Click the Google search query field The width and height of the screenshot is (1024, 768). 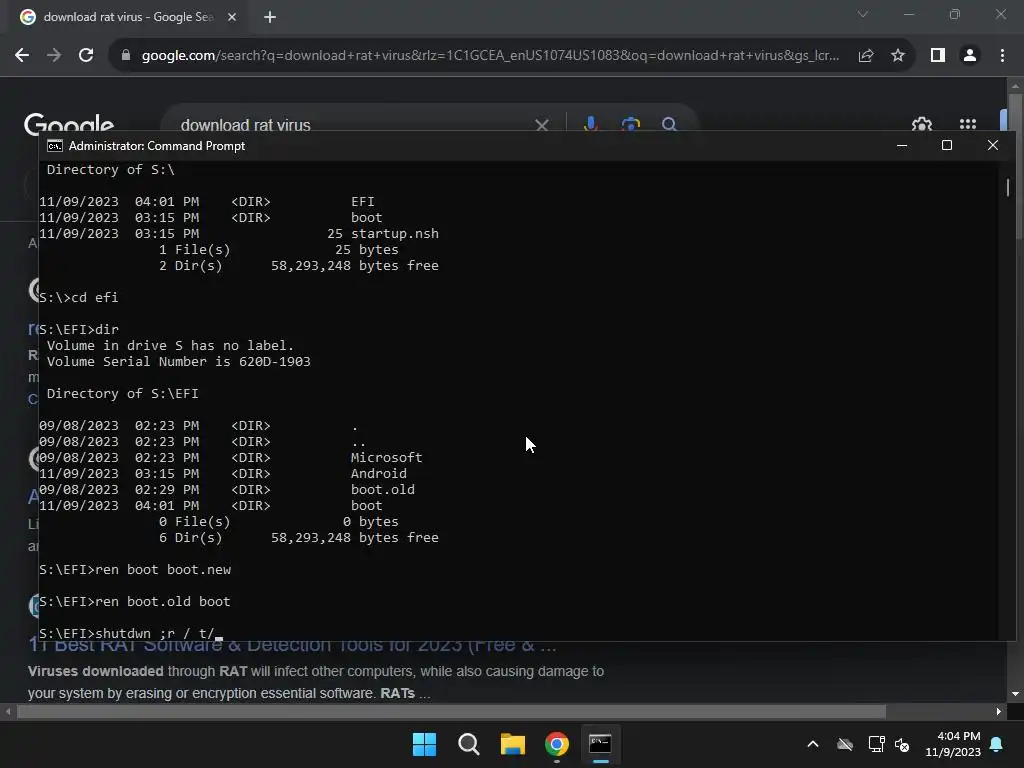point(353,124)
